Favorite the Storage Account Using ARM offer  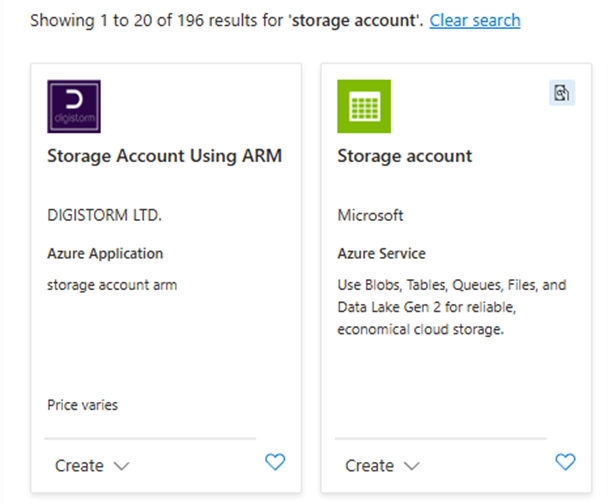pyautogui.click(x=275, y=462)
